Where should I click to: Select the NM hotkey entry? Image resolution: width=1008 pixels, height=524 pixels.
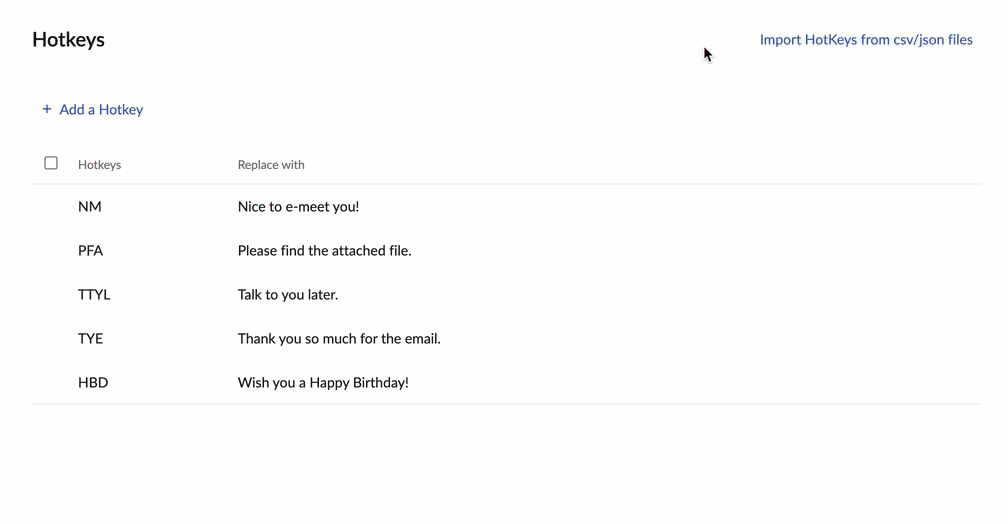(x=89, y=206)
